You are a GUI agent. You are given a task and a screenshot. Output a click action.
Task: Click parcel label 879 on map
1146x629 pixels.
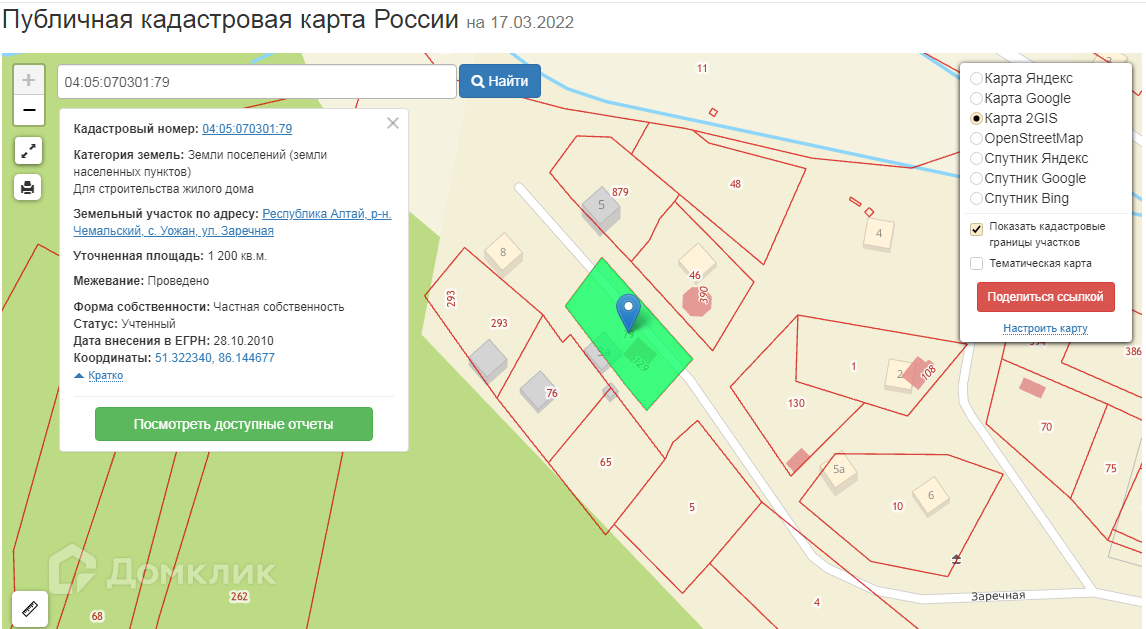(620, 192)
